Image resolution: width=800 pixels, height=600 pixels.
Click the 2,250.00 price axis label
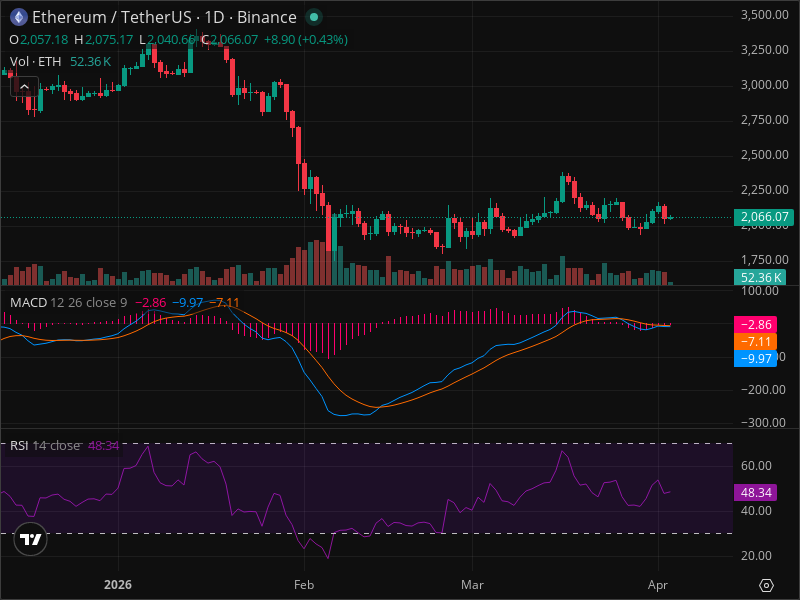(x=764, y=190)
